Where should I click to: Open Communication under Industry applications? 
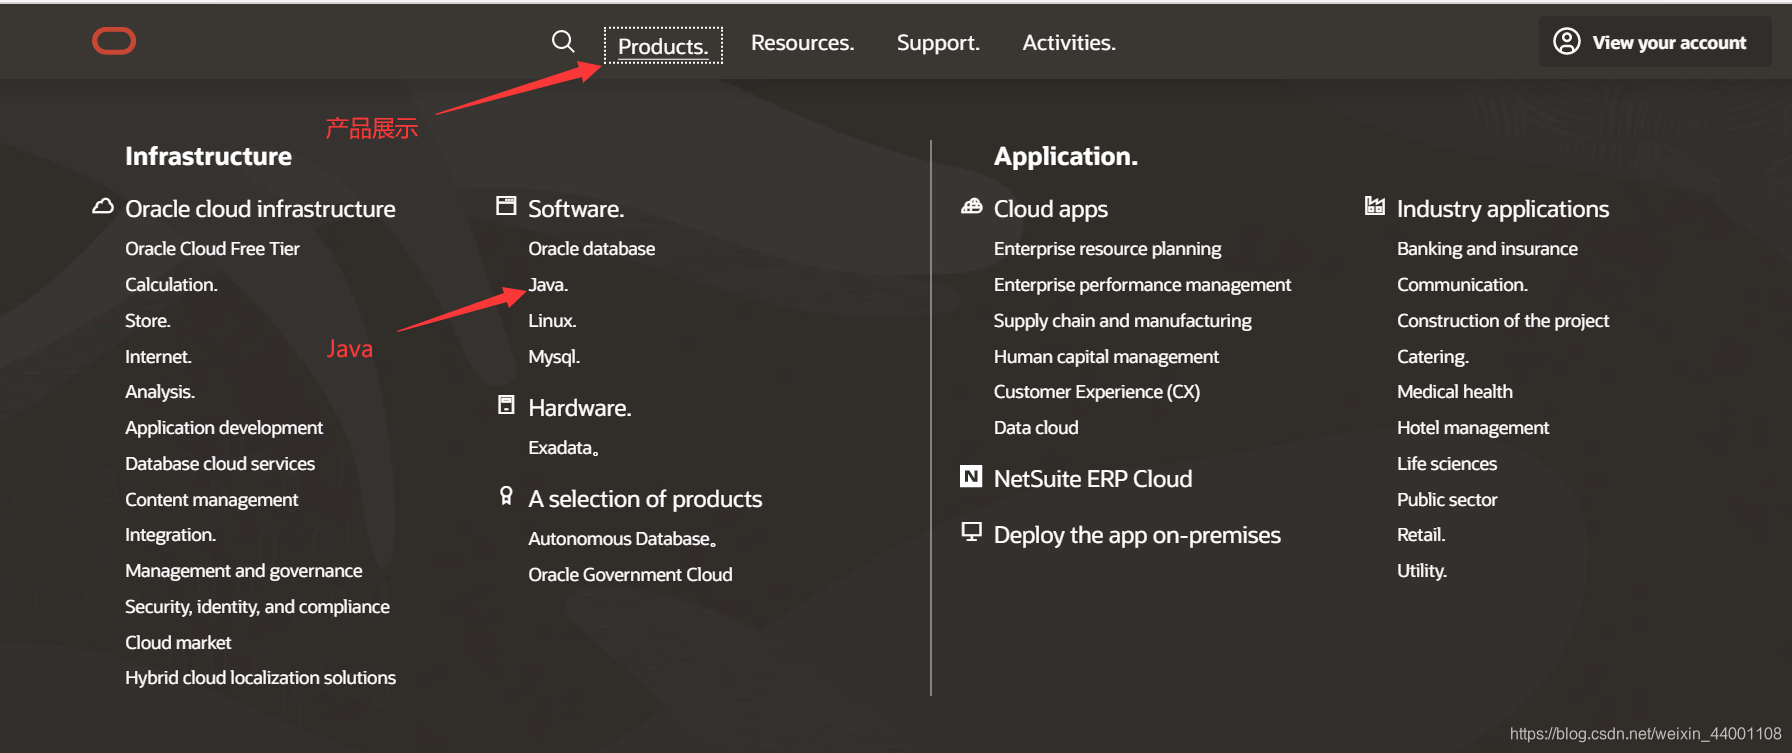1462,285
